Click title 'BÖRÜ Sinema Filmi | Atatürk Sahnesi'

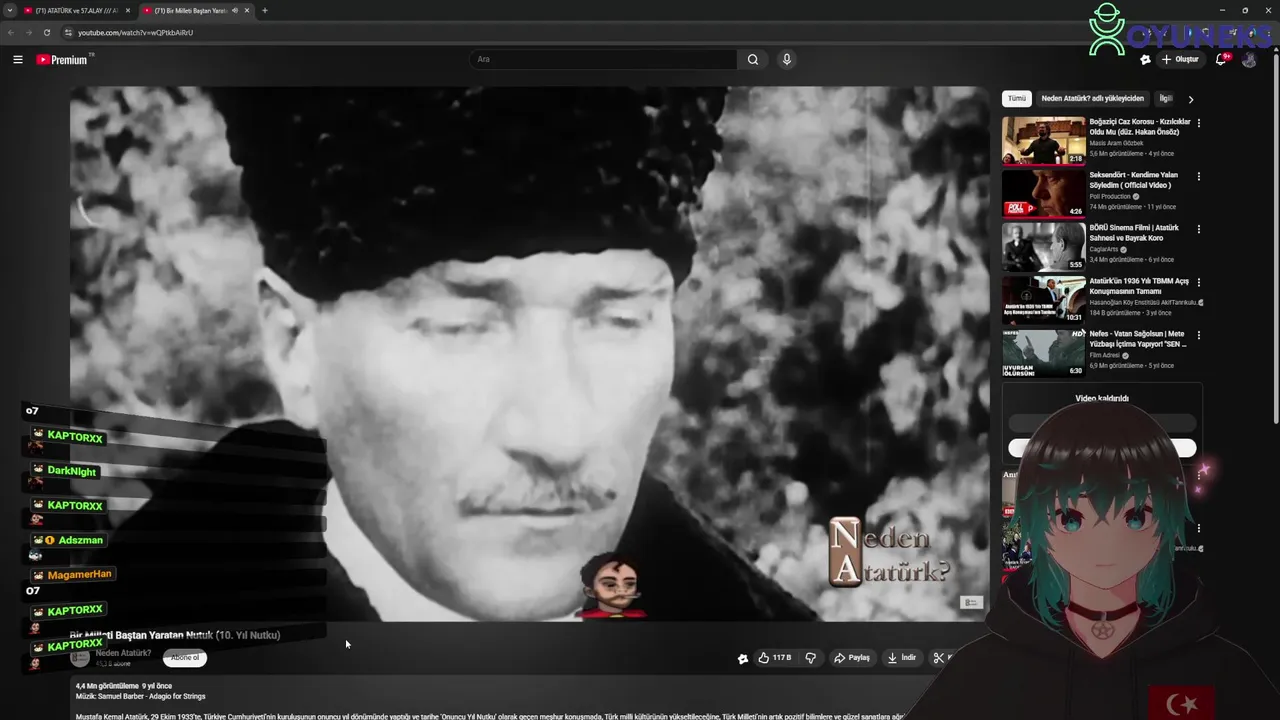1135,233
